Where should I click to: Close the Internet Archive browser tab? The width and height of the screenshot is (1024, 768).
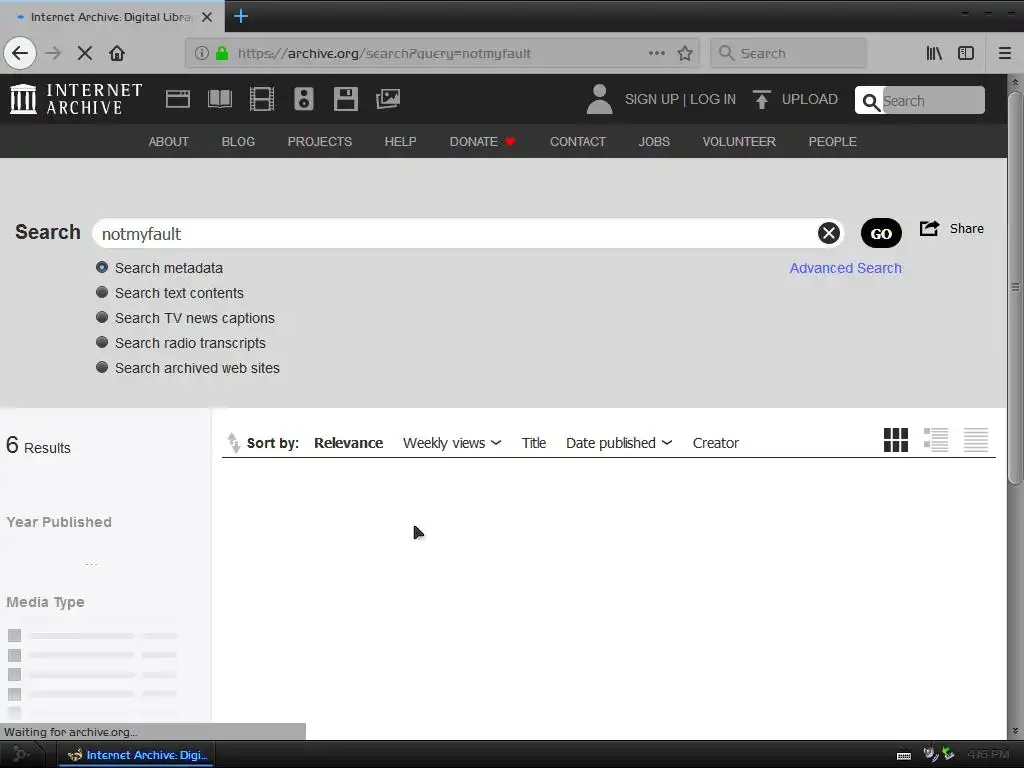pos(207,17)
